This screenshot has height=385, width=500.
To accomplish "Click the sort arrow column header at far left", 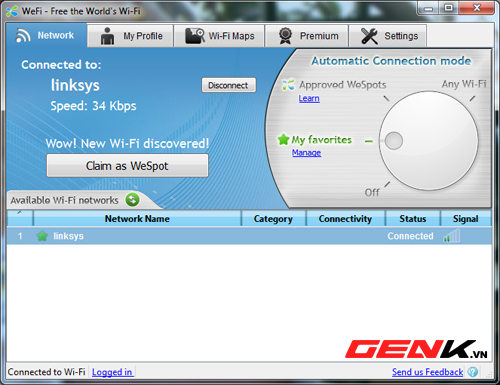I will pyautogui.click(x=20, y=219).
